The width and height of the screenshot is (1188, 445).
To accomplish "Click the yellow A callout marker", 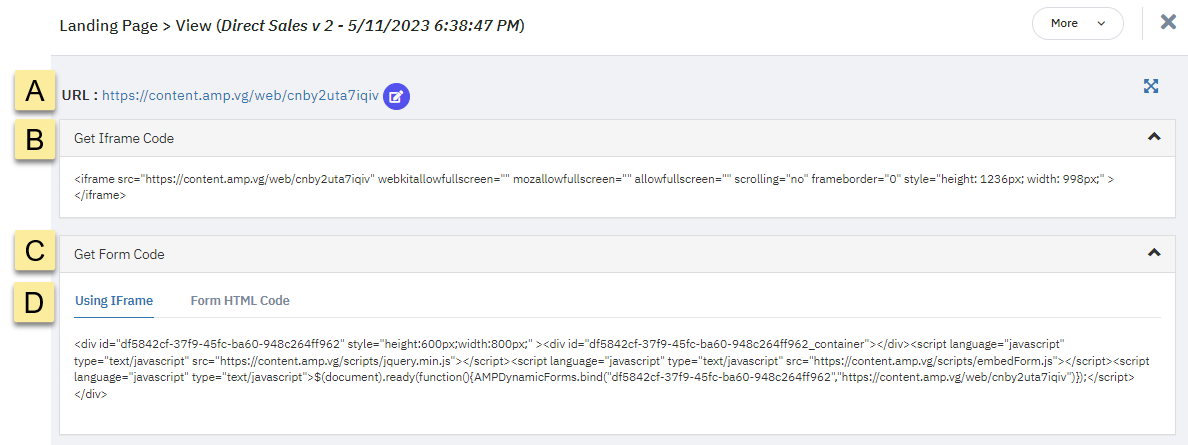I will (x=35, y=93).
